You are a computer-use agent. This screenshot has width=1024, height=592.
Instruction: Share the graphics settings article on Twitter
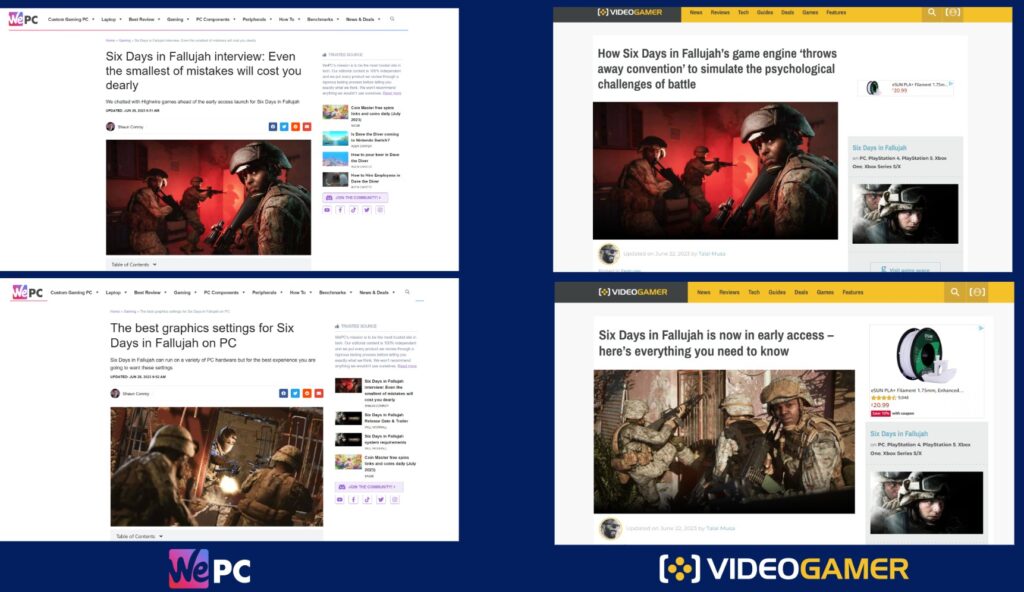click(296, 393)
